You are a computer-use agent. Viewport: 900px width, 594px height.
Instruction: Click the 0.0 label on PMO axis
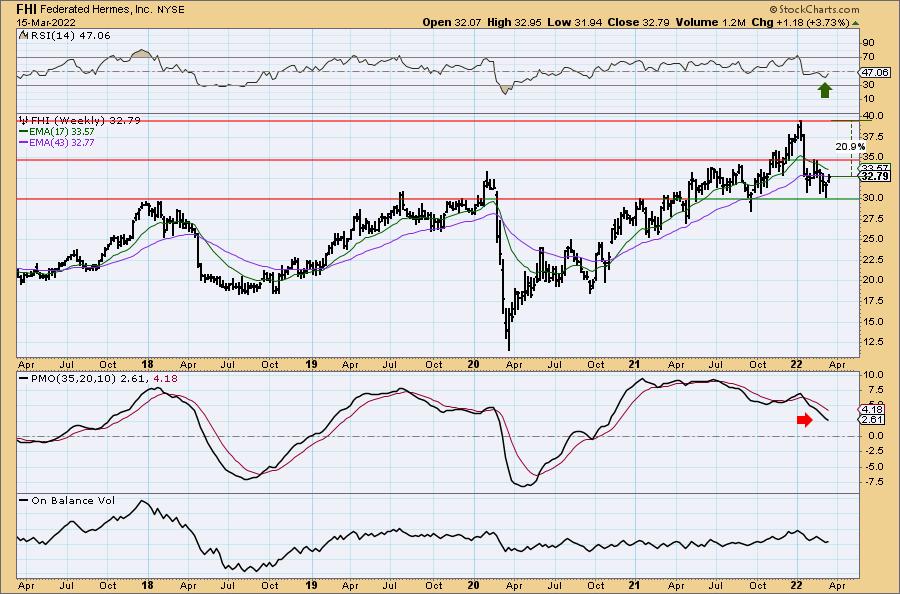(875, 436)
